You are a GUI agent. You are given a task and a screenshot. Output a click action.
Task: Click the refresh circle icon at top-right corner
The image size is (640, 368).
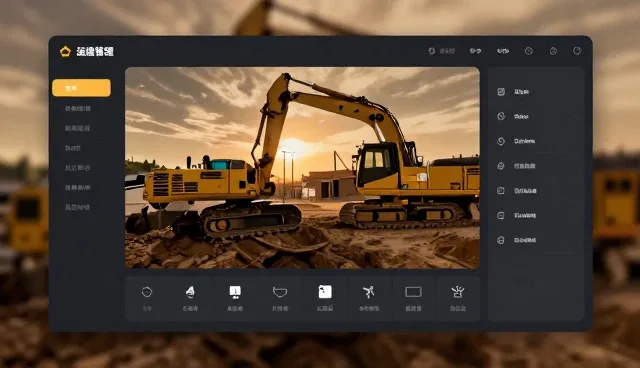577,51
